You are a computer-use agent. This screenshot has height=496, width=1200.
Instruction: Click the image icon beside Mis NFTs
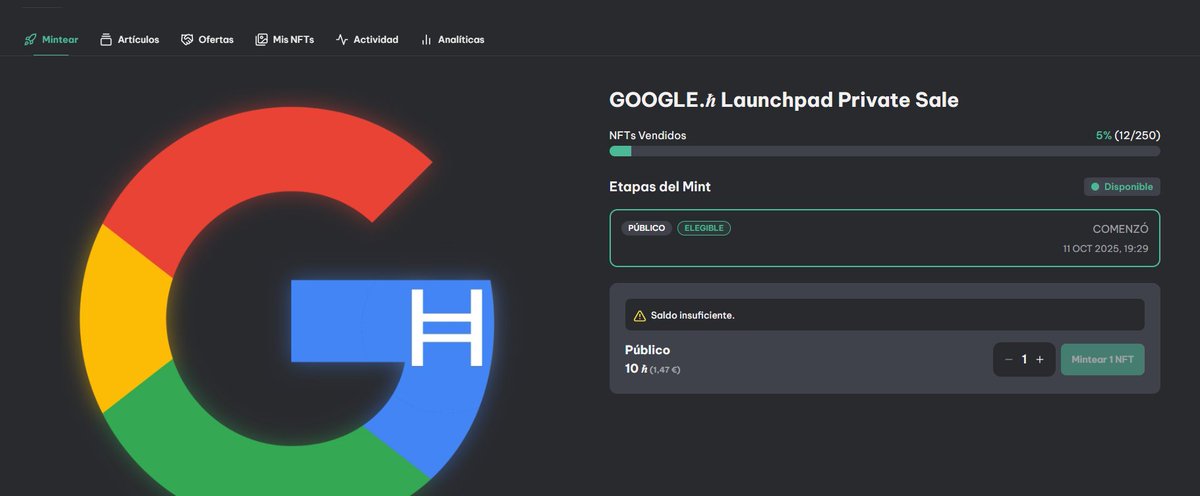point(261,39)
